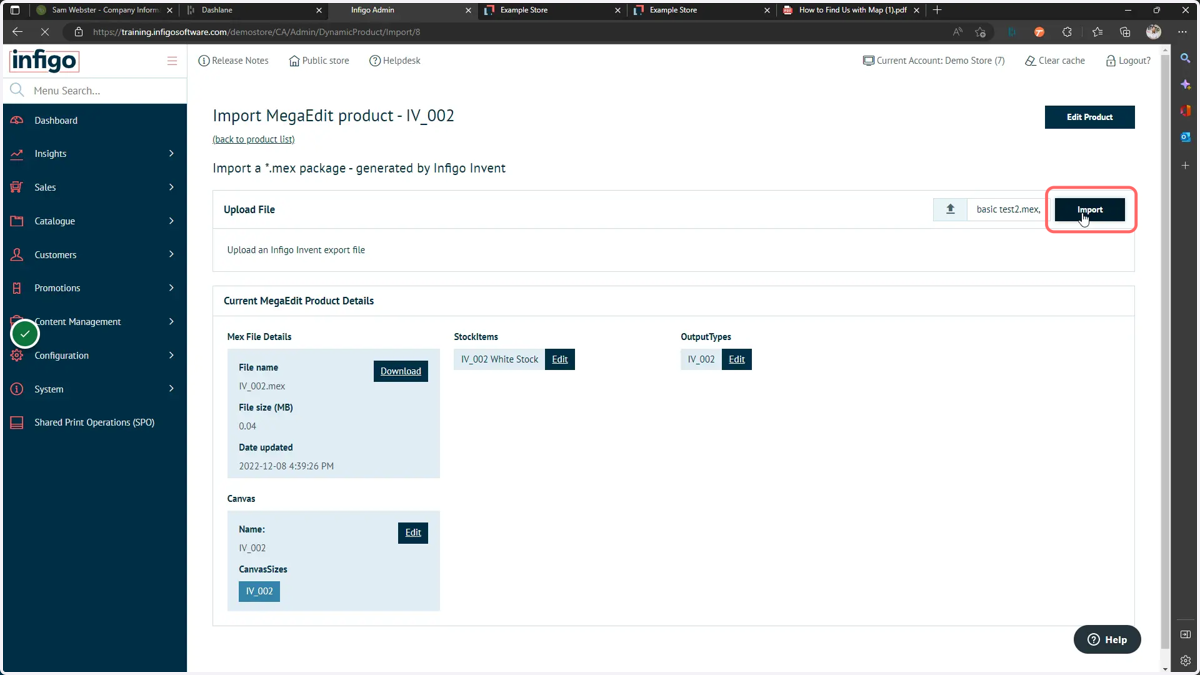
Task: Click the Edit Product button
Action: (1090, 117)
